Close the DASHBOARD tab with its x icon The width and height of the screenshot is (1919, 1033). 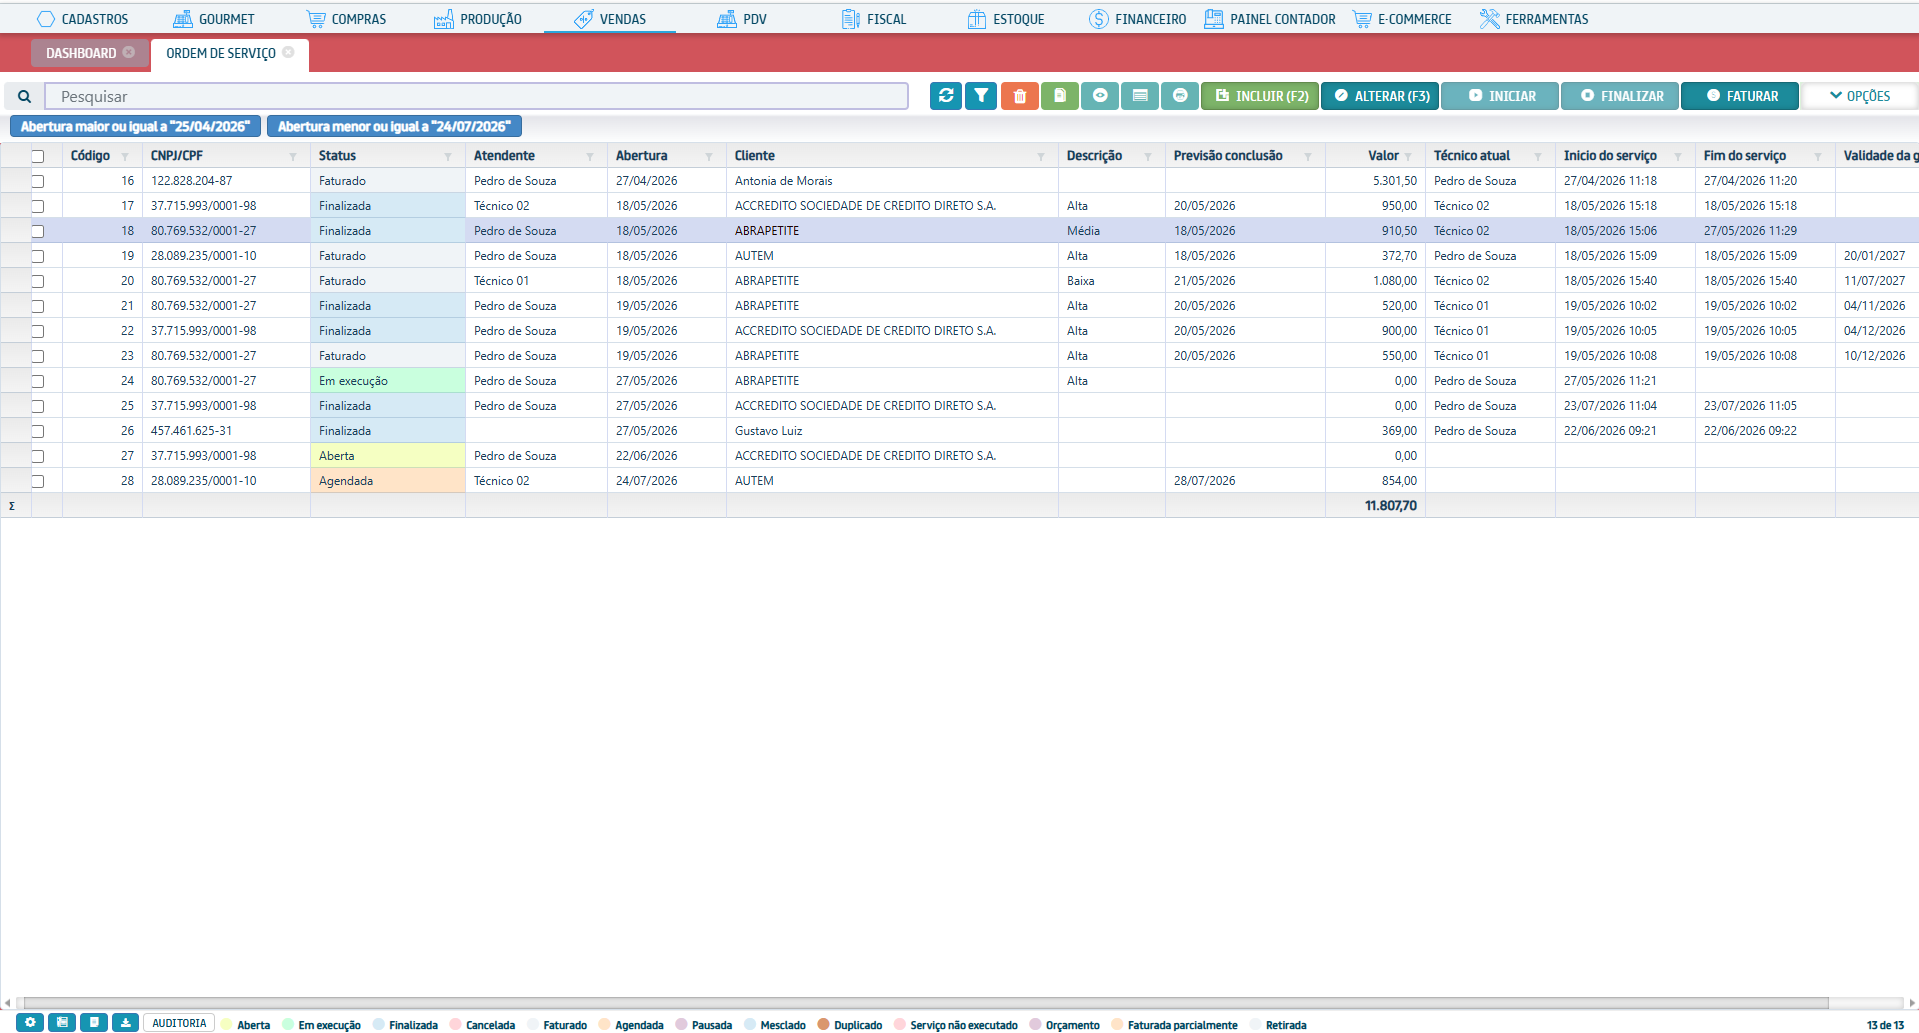click(x=129, y=52)
